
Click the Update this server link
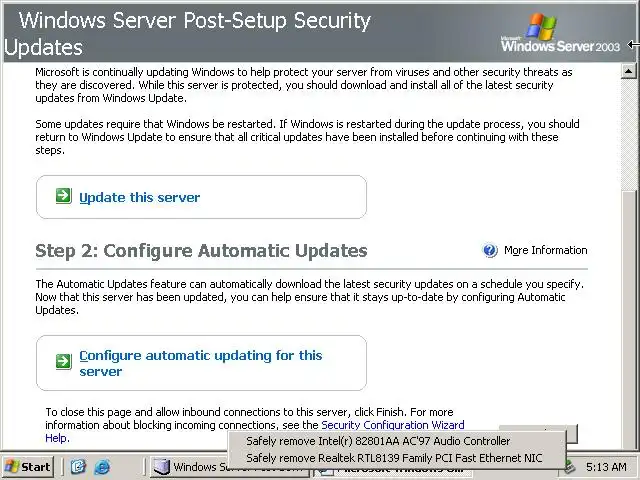click(x=139, y=197)
